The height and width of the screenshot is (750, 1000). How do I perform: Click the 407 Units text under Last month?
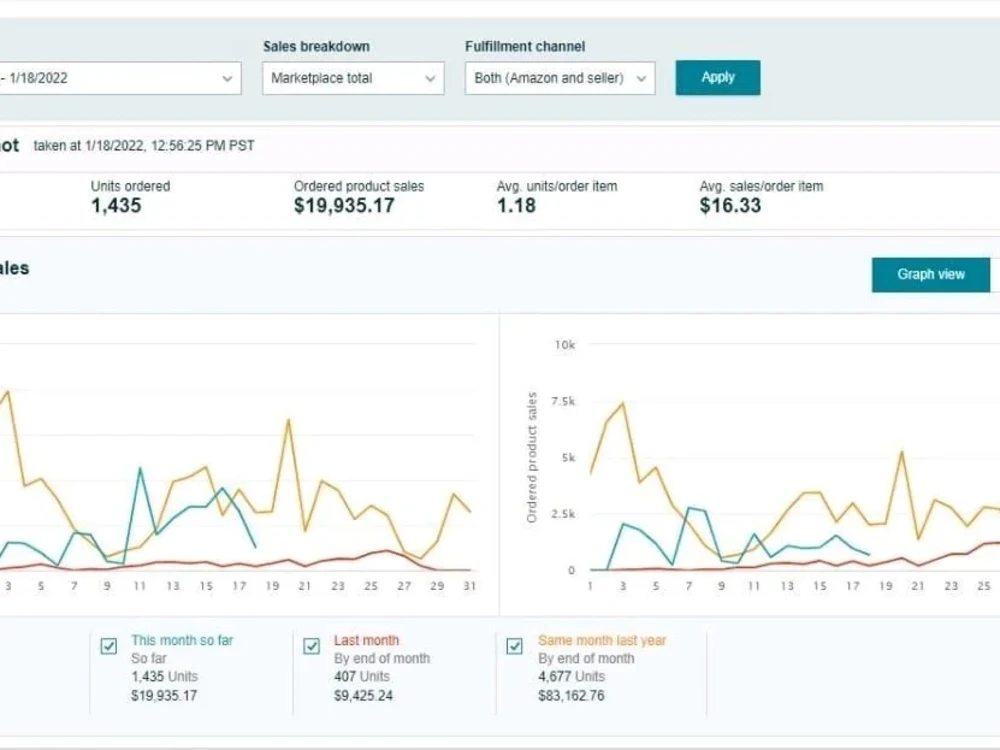(x=362, y=677)
